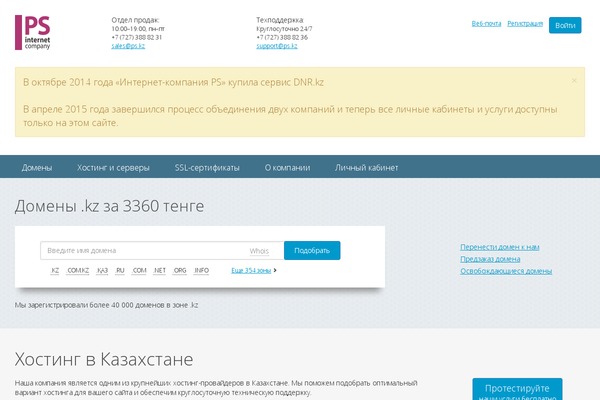
Task: Open the SSL-сертификаты menu
Action: (207, 168)
